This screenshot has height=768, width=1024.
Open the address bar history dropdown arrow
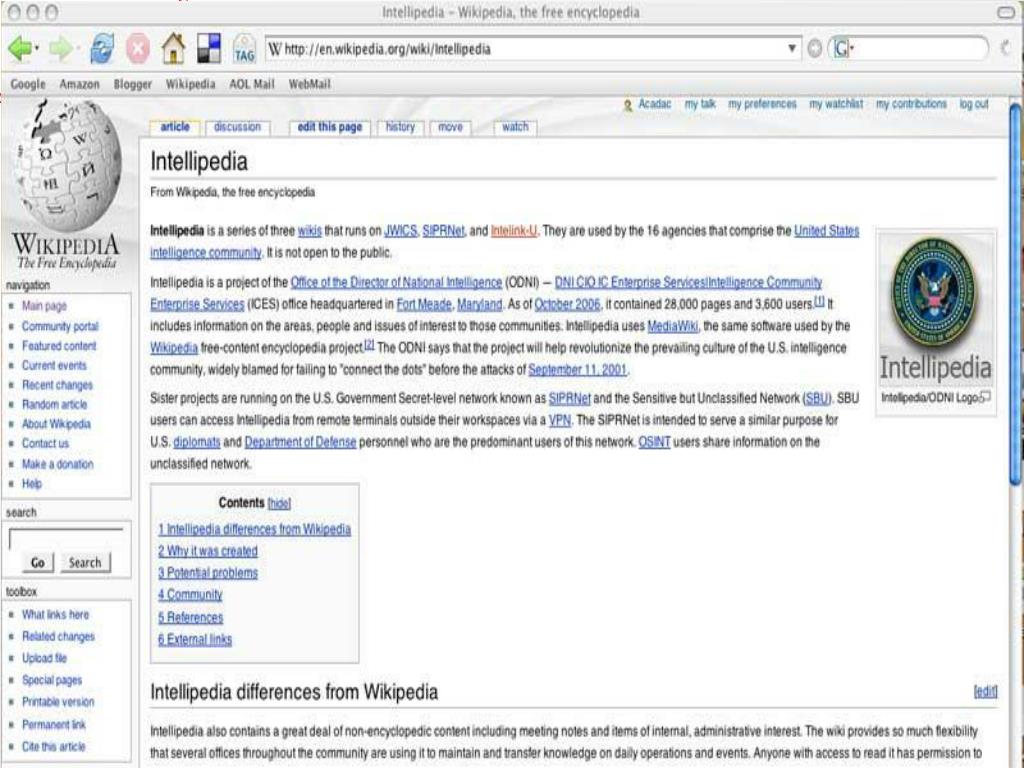(x=792, y=48)
